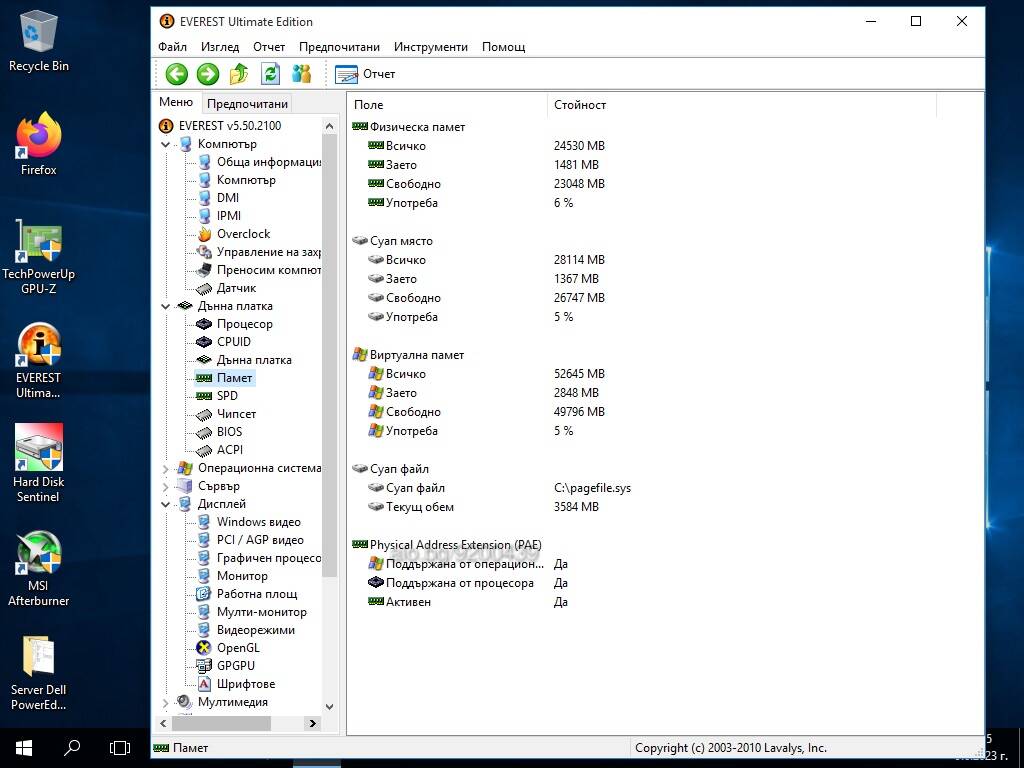
Task: Click the C:\pagefile.sys value
Action: tap(592, 488)
